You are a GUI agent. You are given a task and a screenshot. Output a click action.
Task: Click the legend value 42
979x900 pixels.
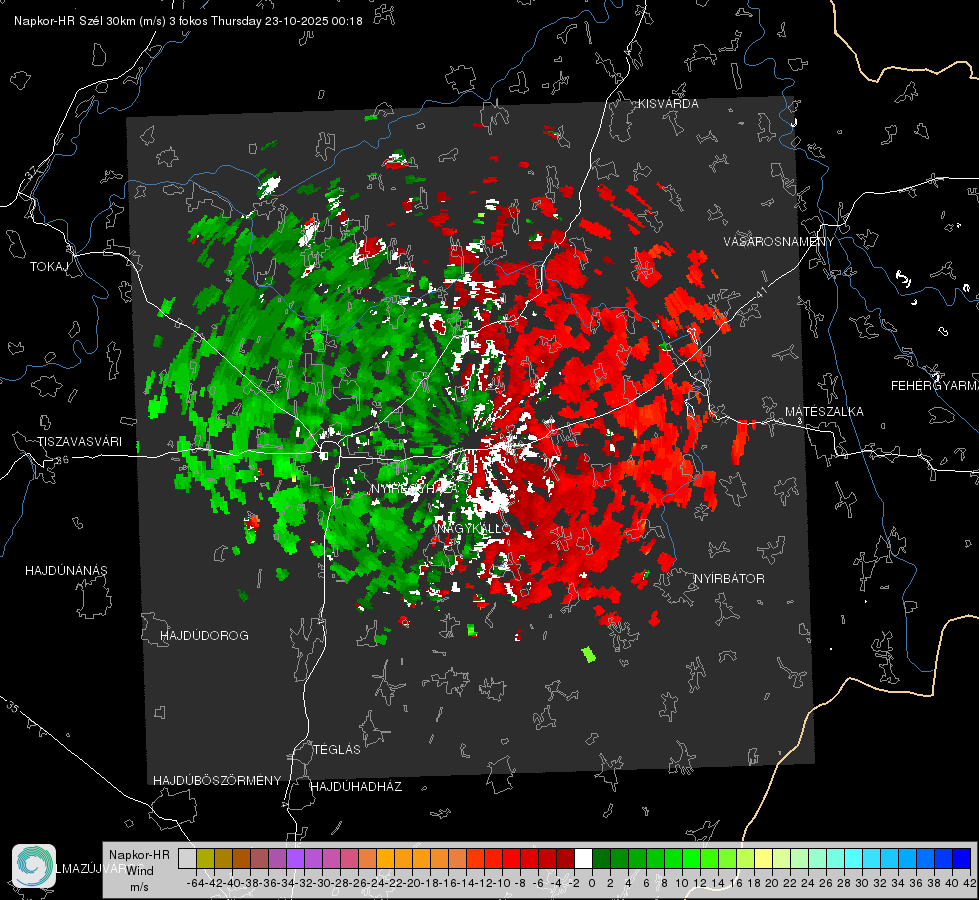point(970,883)
